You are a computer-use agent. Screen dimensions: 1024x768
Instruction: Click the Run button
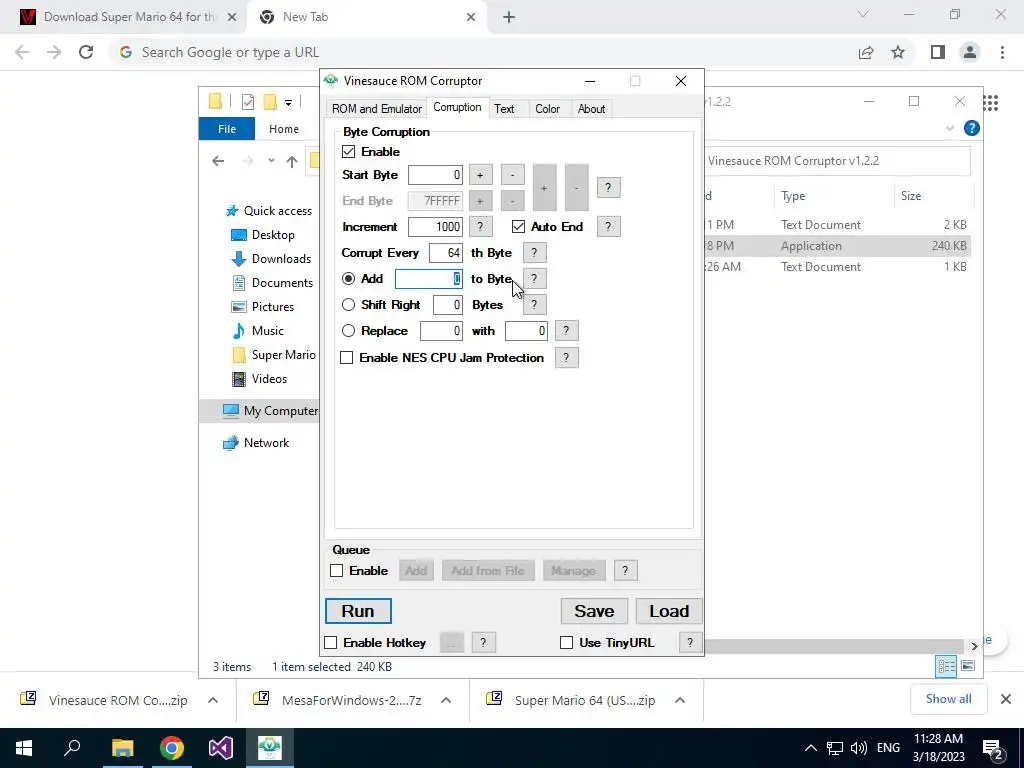[x=358, y=611]
